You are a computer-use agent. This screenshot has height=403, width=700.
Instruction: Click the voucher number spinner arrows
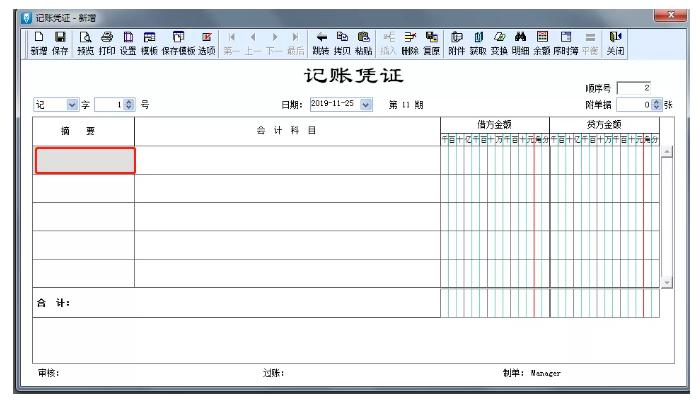click(x=129, y=104)
